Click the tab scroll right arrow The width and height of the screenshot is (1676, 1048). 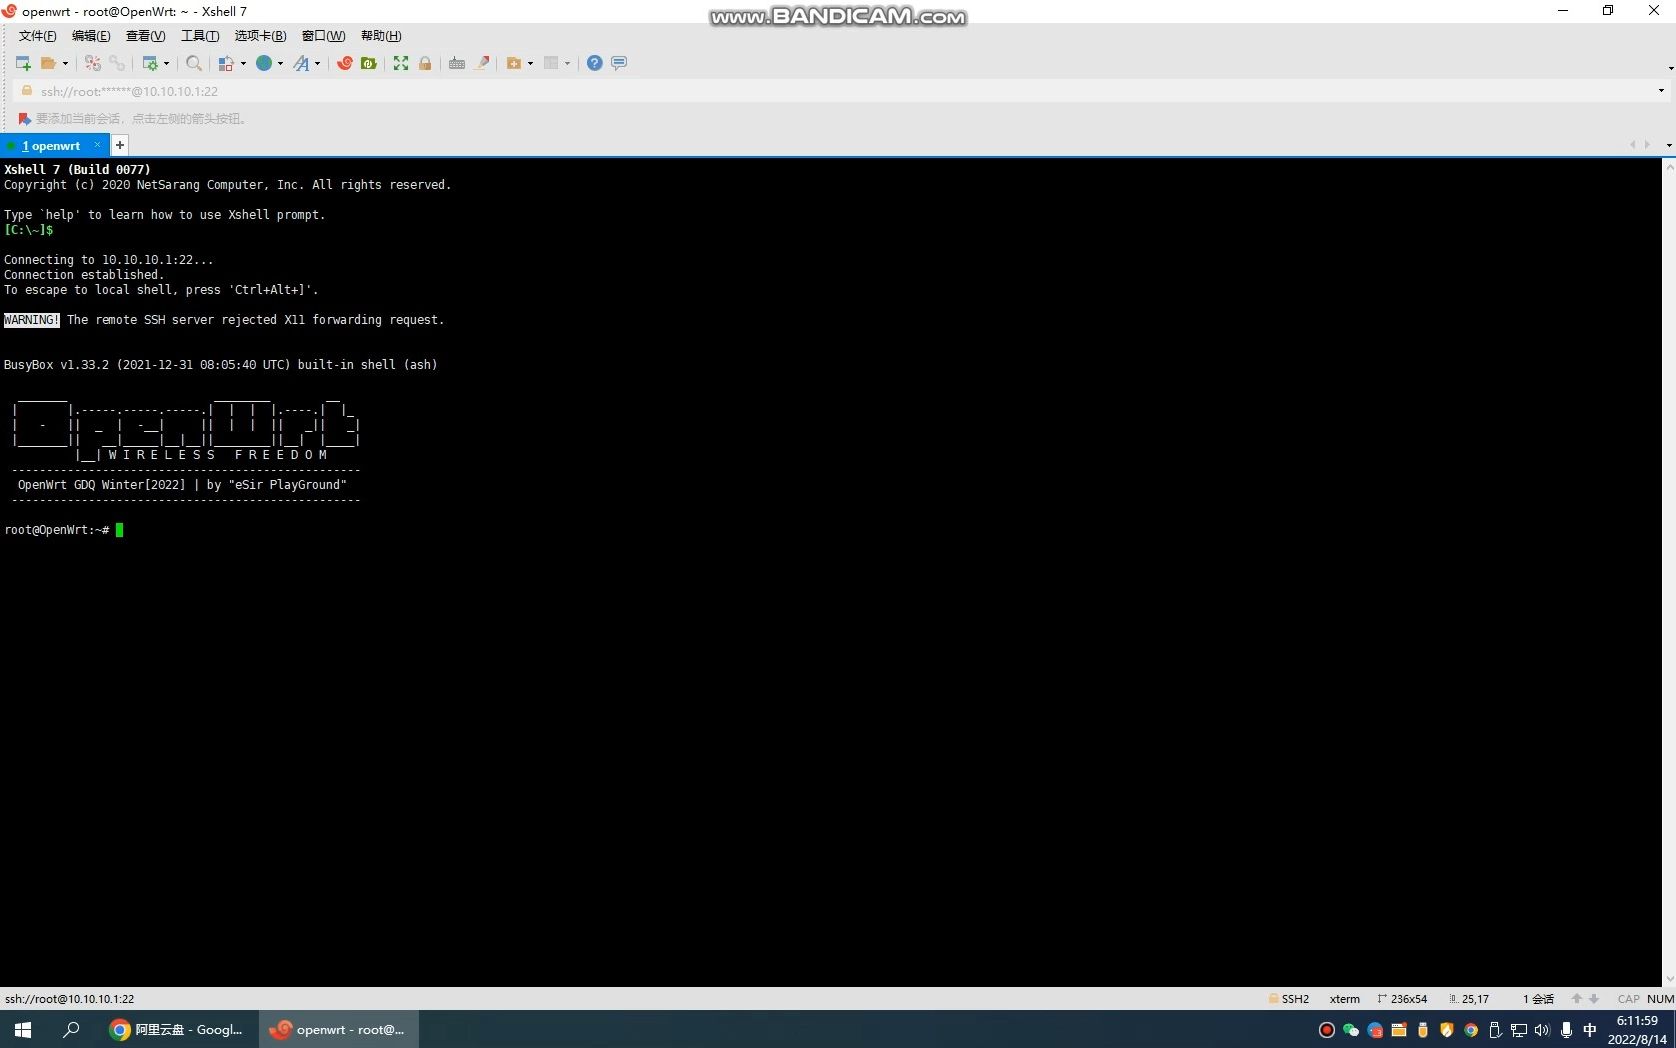tap(1647, 145)
